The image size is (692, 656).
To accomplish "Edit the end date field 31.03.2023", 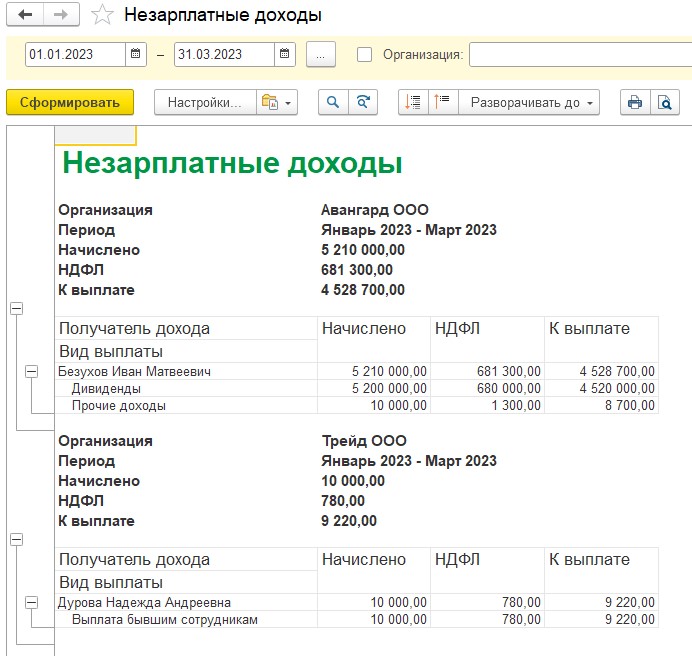I will pos(225,54).
